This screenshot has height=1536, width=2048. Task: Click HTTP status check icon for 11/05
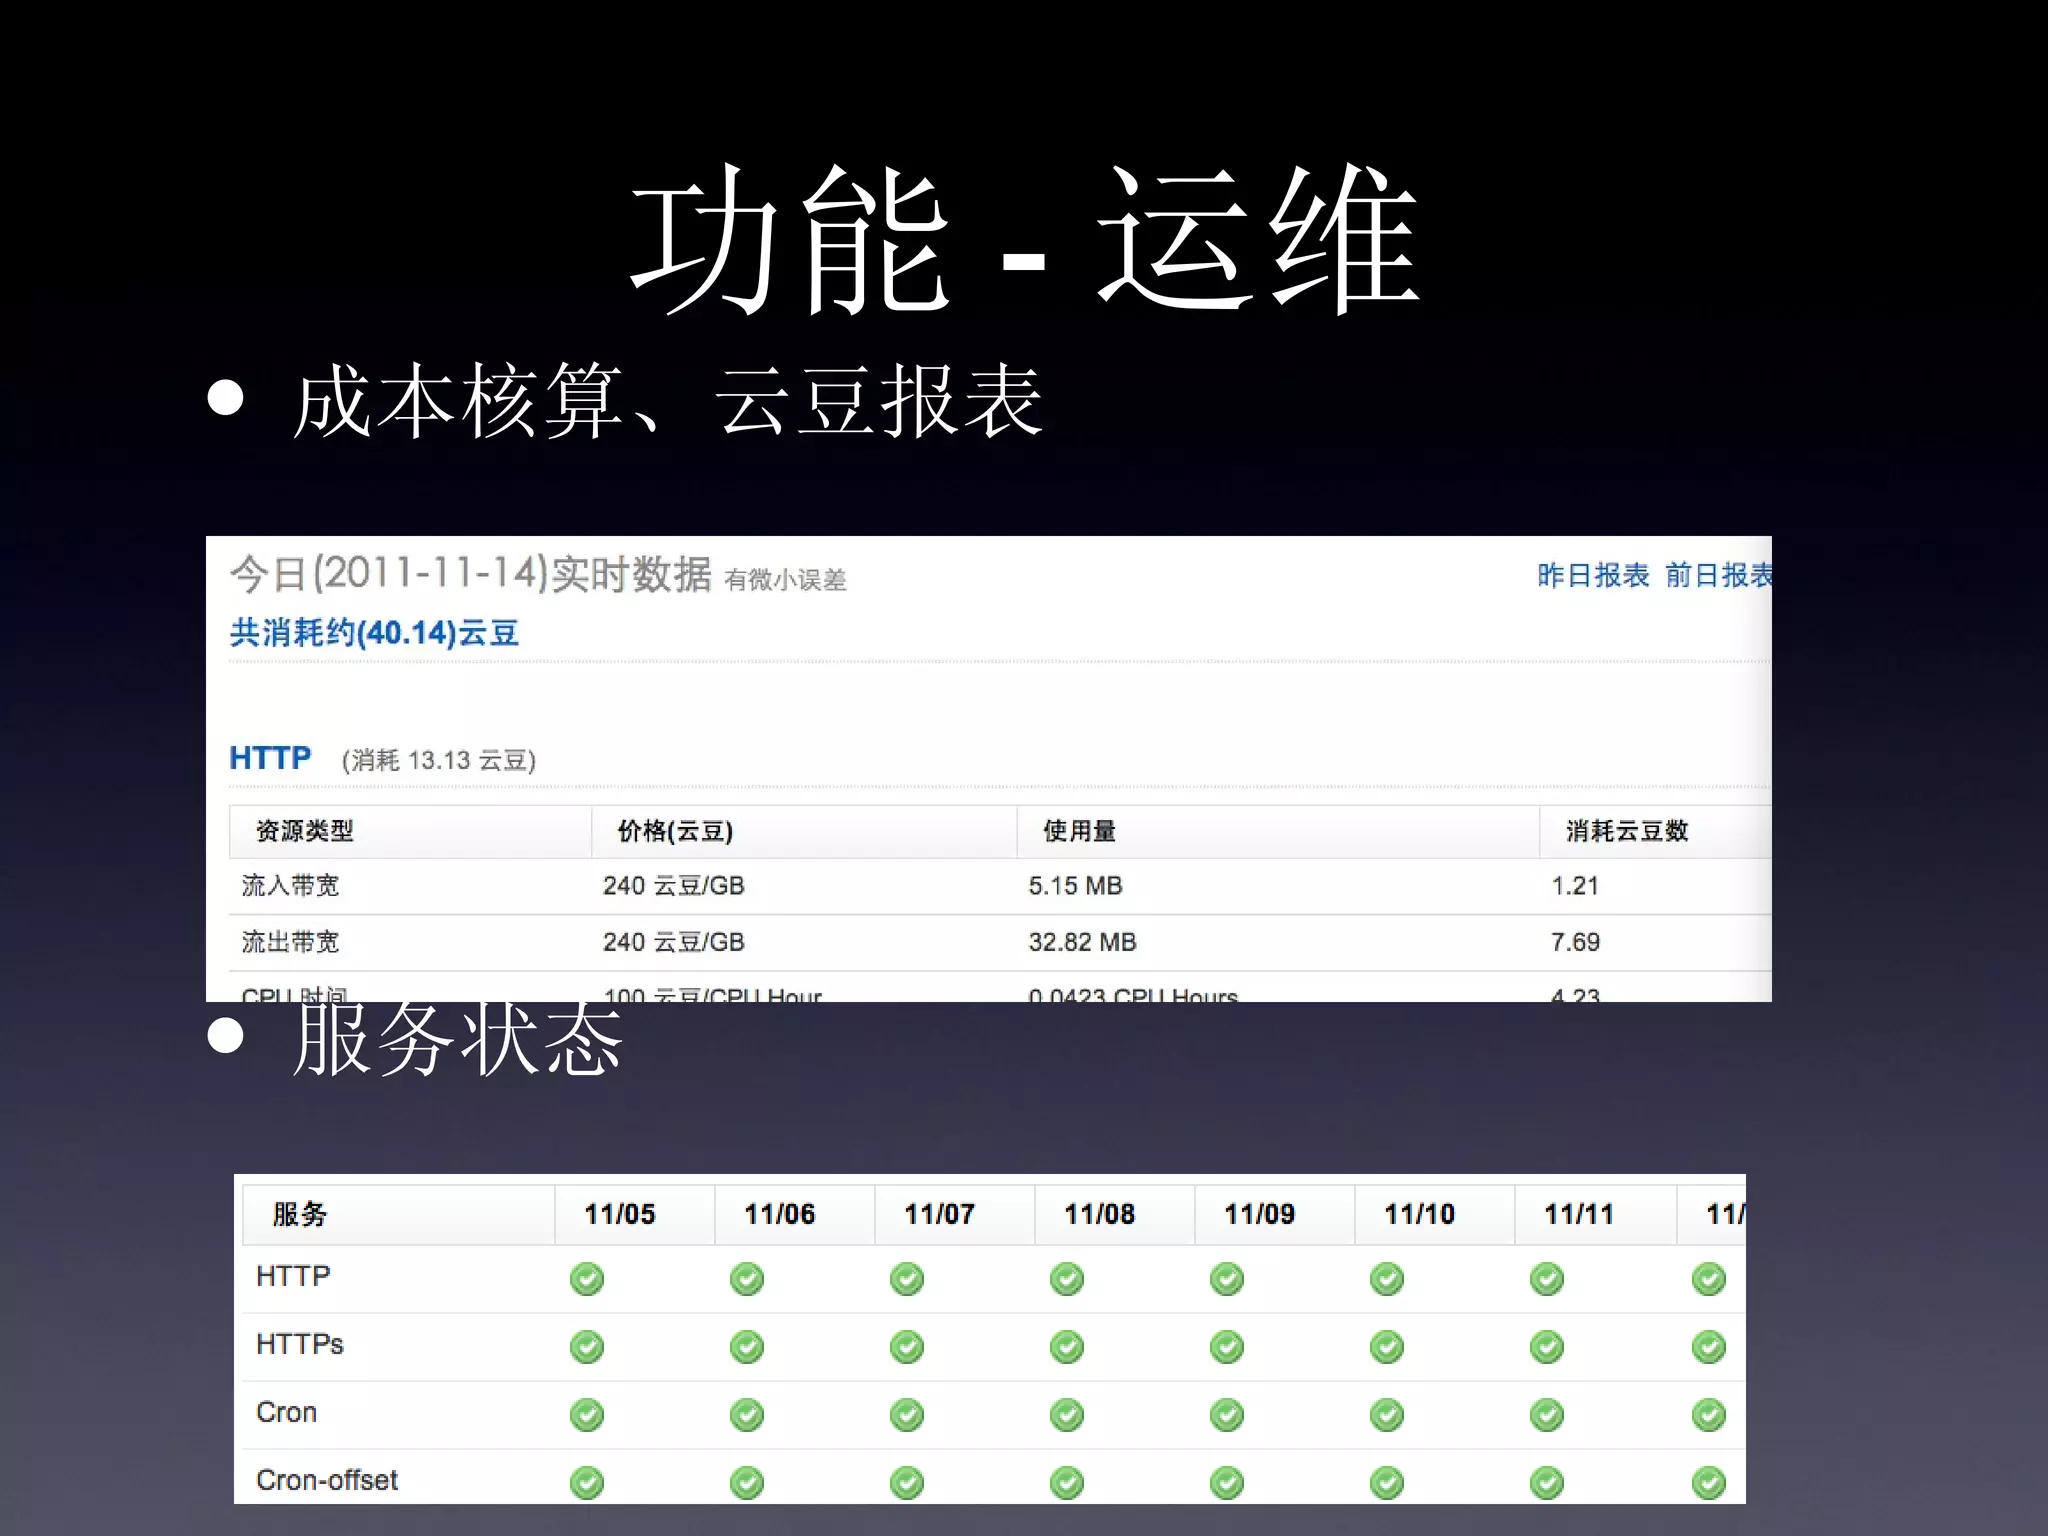click(x=587, y=1279)
